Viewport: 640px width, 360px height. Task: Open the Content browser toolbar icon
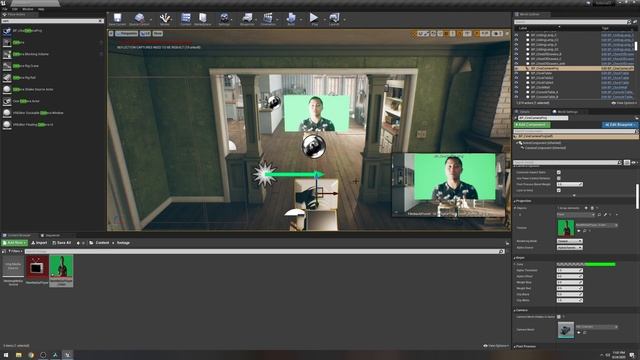(186, 18)
